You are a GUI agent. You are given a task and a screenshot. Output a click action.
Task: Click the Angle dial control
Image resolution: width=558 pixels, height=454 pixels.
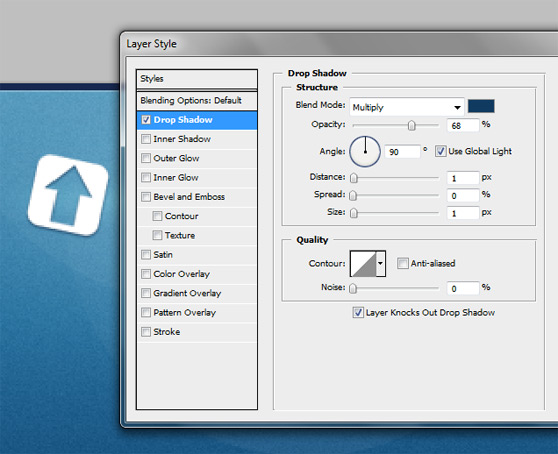click(x=365, y=152)
